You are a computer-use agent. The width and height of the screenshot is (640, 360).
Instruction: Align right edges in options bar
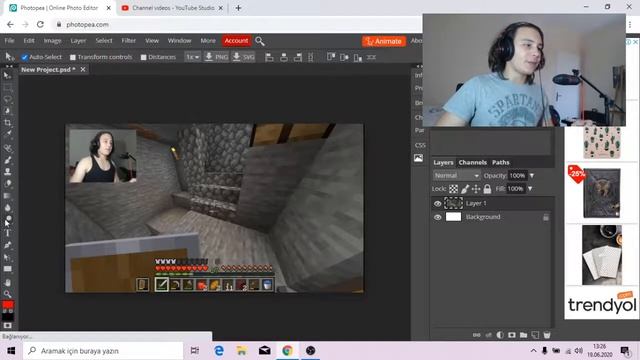point(298,58)
